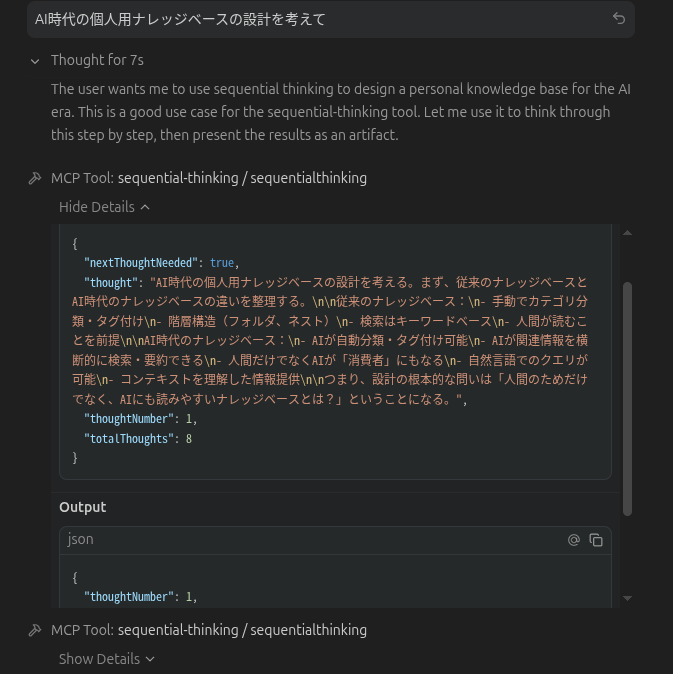Viewport: 673px width, 674px height.
Task: Click the first "sequential-thinking / sequentialthinking" tool title
Action: coord(242,179)
